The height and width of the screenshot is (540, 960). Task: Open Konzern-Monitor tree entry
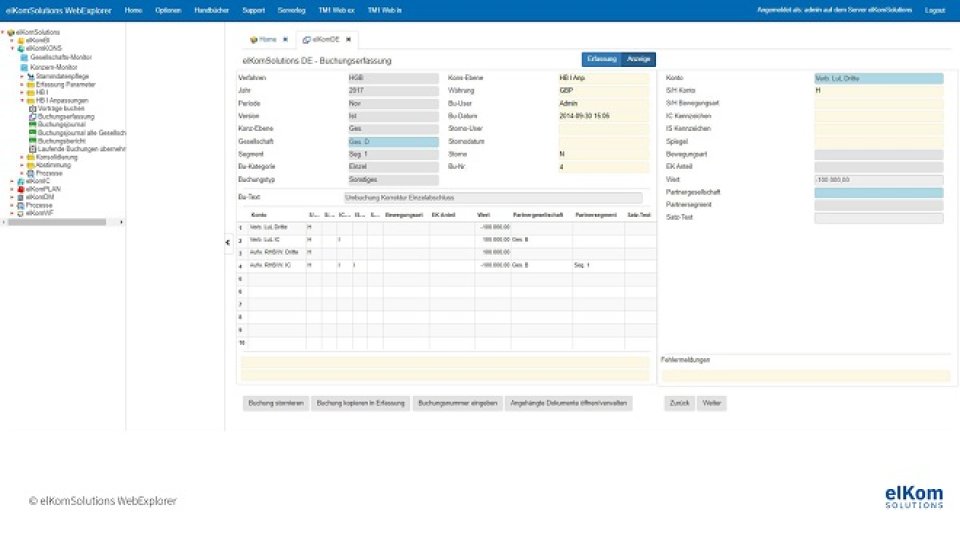point(54,67)
